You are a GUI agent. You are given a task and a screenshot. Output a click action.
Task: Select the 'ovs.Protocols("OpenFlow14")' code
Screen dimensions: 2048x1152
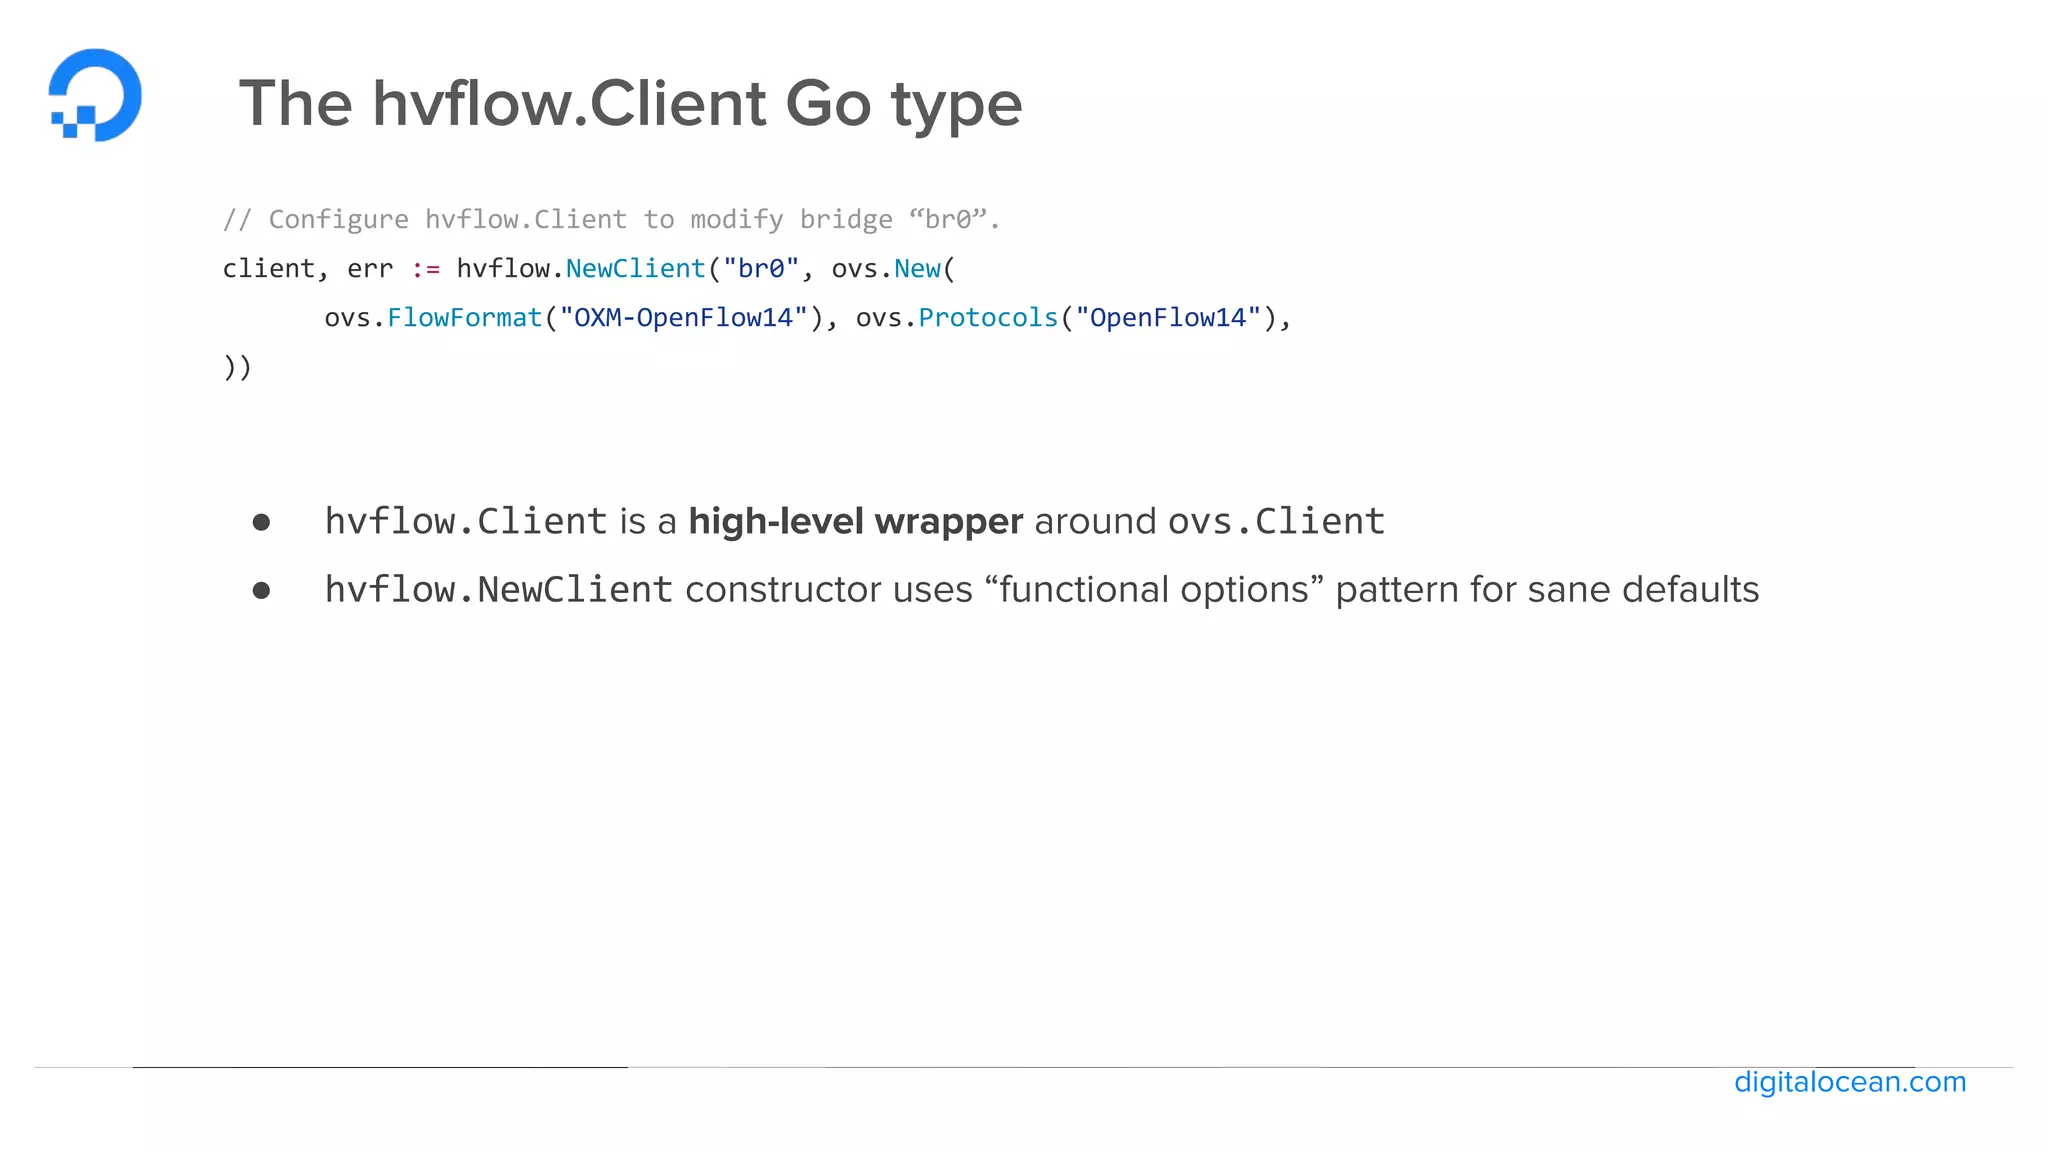coord(1067,318)
